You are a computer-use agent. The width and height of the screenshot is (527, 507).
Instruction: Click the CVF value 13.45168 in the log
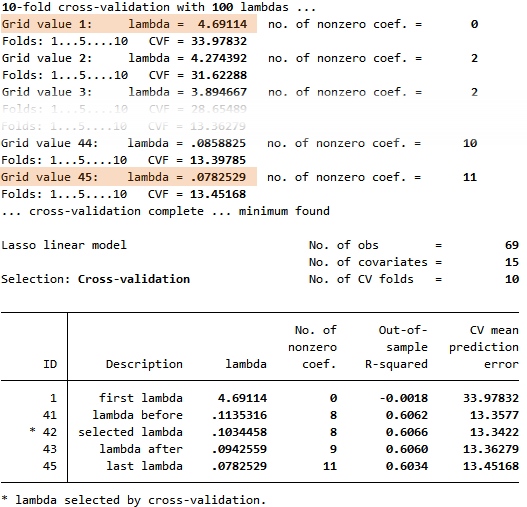(x=218, y=194)
